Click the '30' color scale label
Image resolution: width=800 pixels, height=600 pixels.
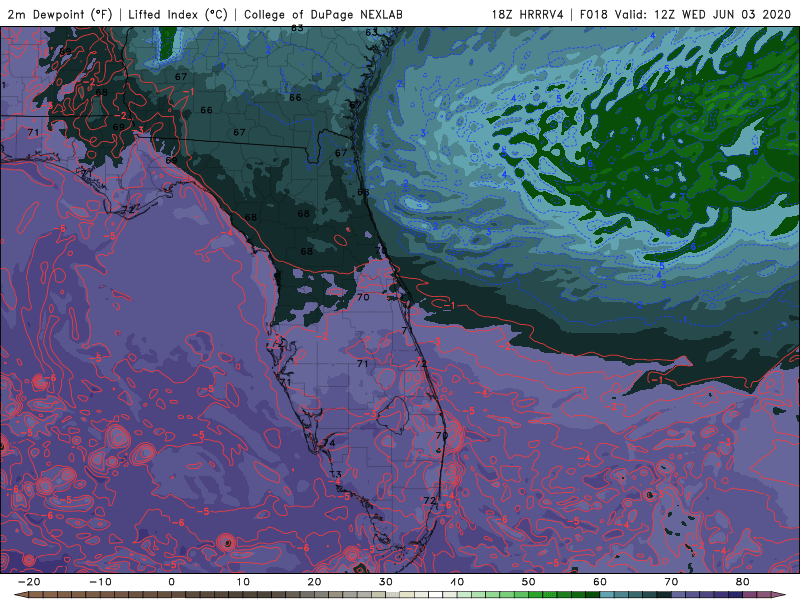(x=386, y=582)
